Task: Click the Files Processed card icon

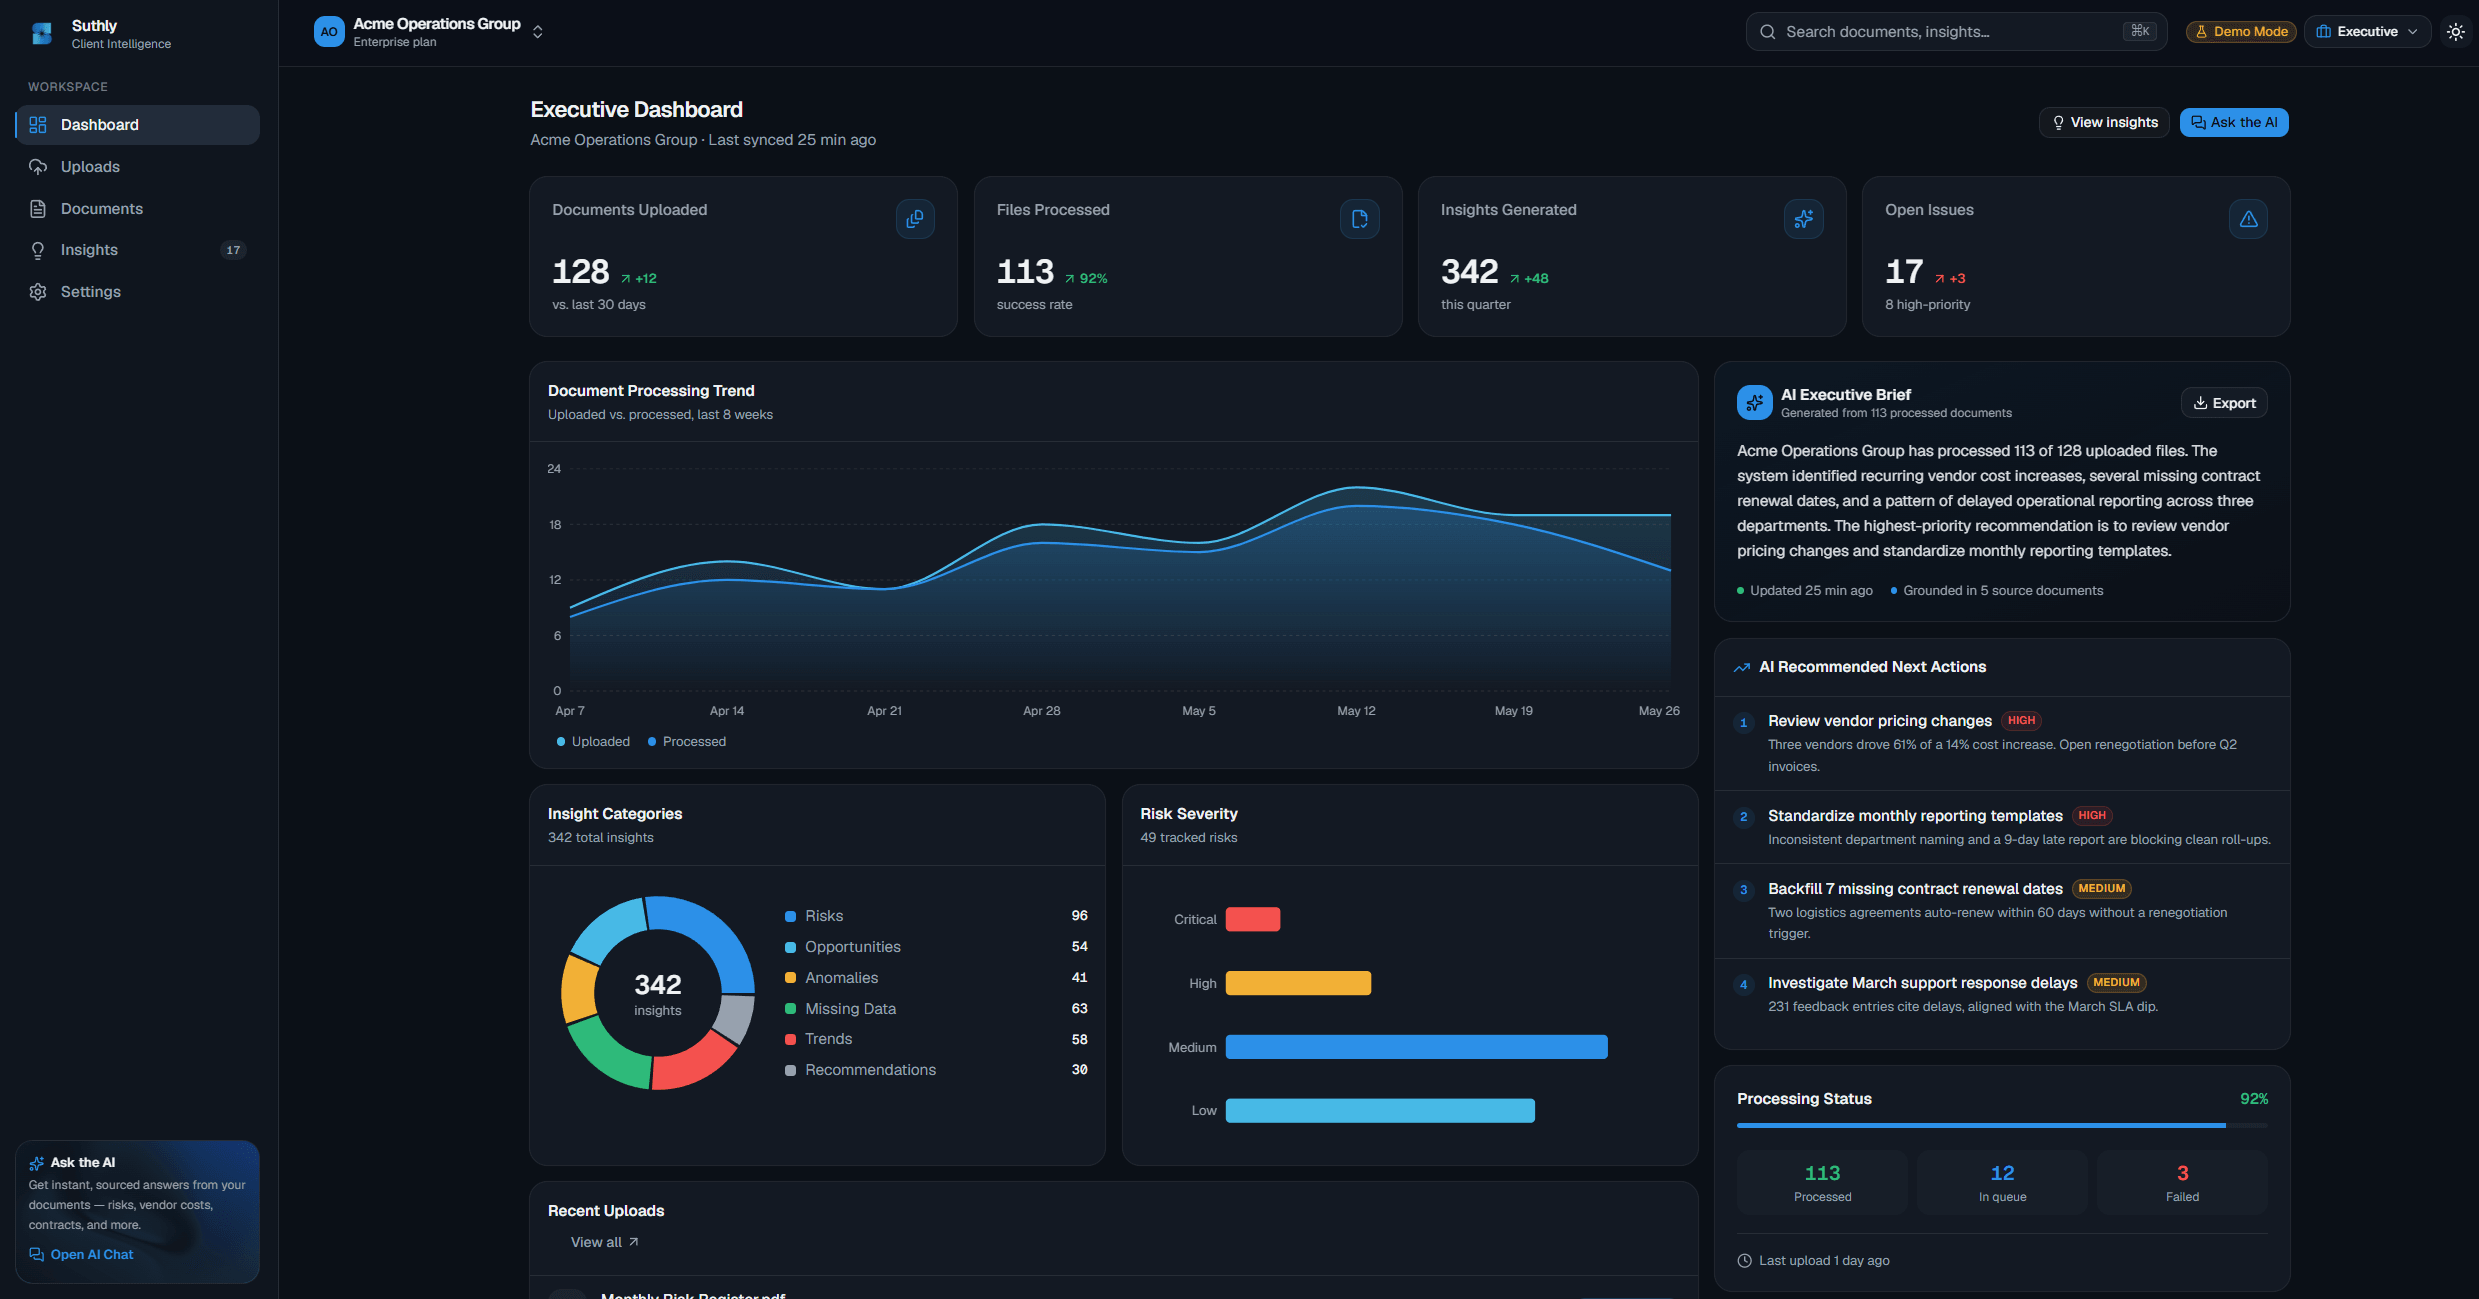Action: click(x=1359, y=219)
